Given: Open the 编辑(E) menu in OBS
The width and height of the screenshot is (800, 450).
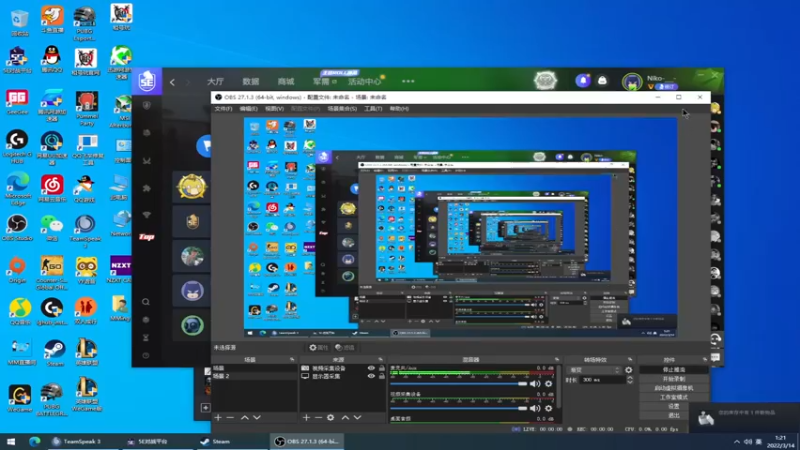Looking at the screenshot, I should (x=248, y=109).
